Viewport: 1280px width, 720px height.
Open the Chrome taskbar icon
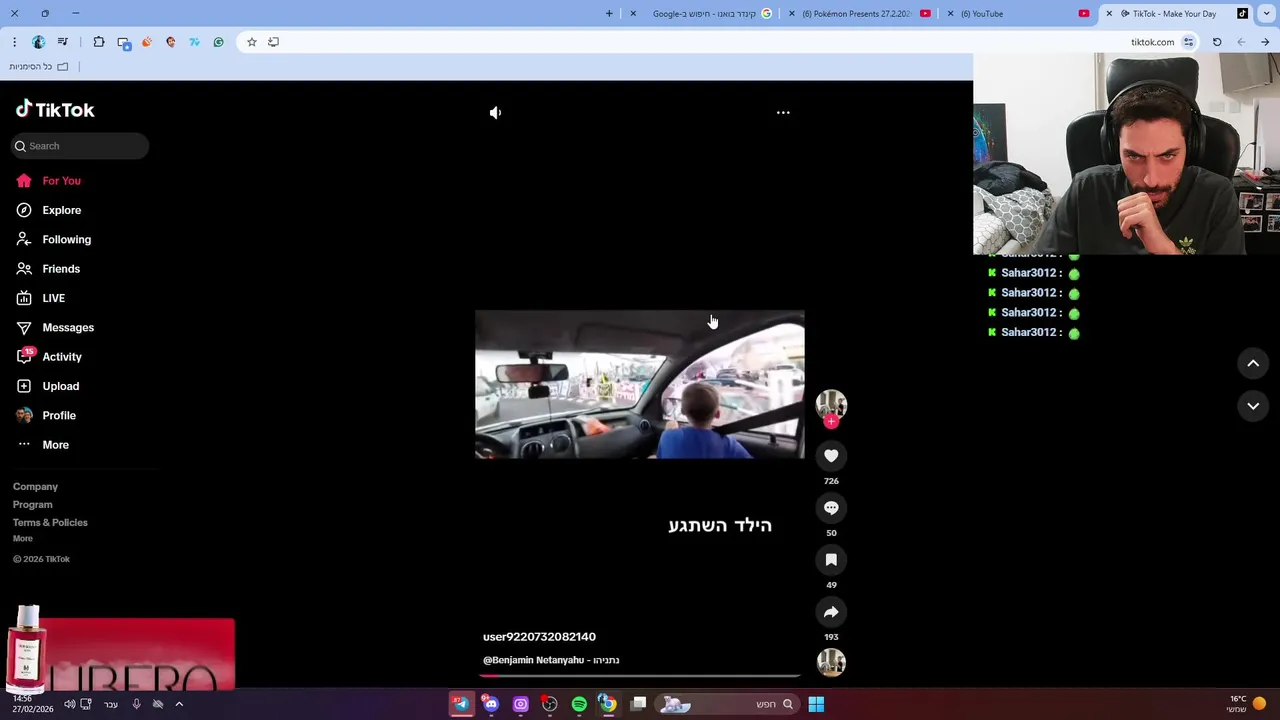[x=608, y=705]
